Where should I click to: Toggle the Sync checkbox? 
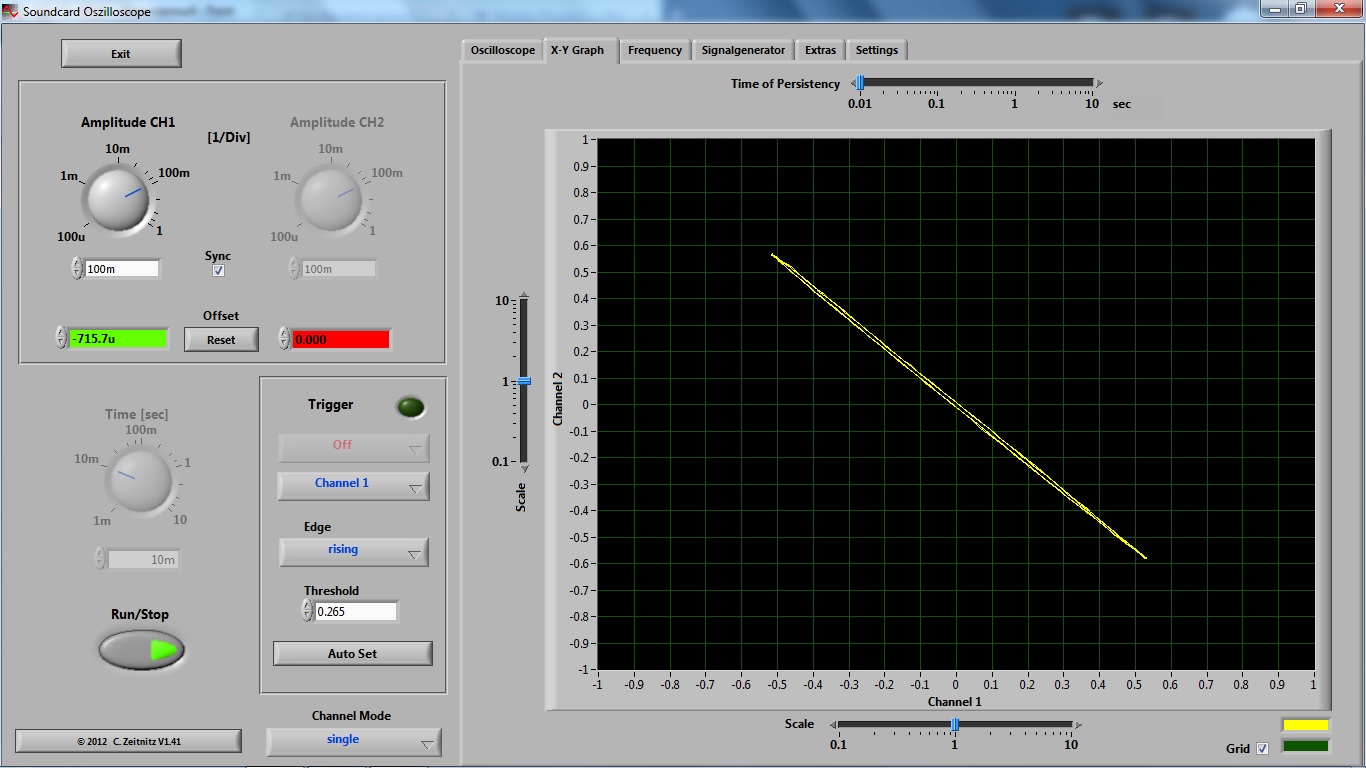218,271
